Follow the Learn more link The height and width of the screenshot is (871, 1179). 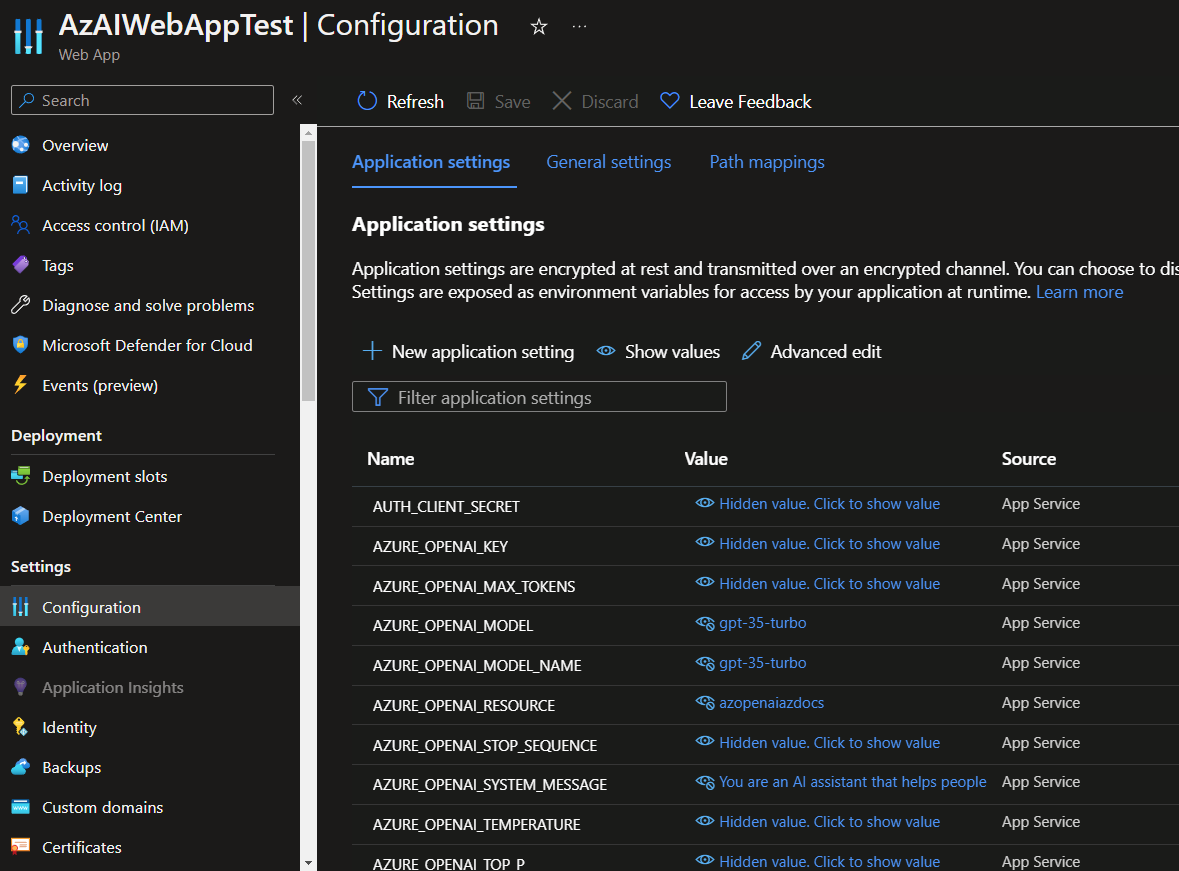coord(1079,292)
